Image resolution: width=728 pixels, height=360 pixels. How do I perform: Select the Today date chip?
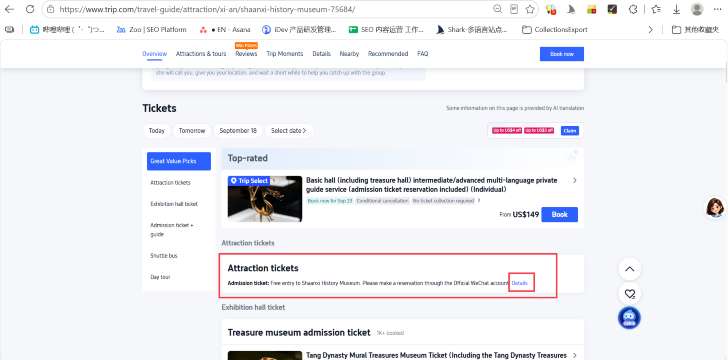click(x=156, y=131)
